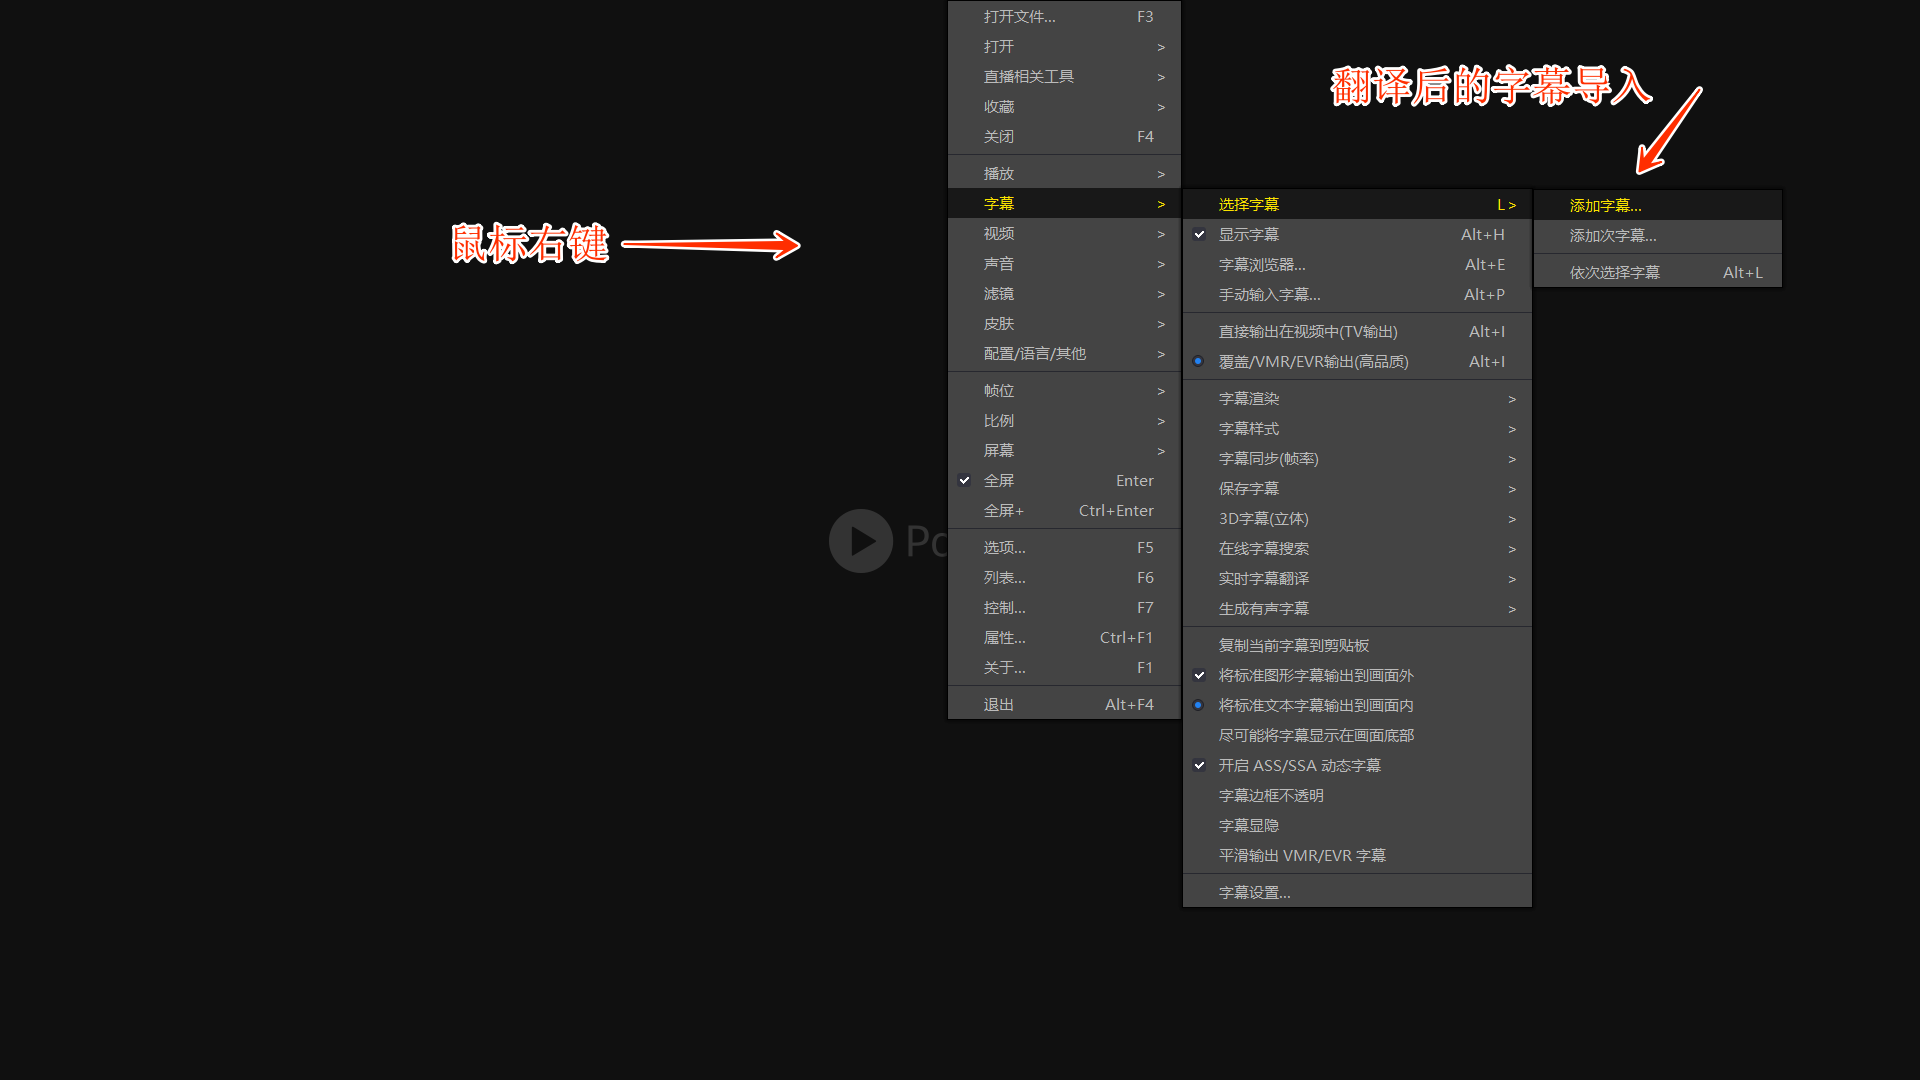Choose 依次选择字幕 menu entry
The height and width of the screenshot is (1080, 1920).
tap(1614, 273)
